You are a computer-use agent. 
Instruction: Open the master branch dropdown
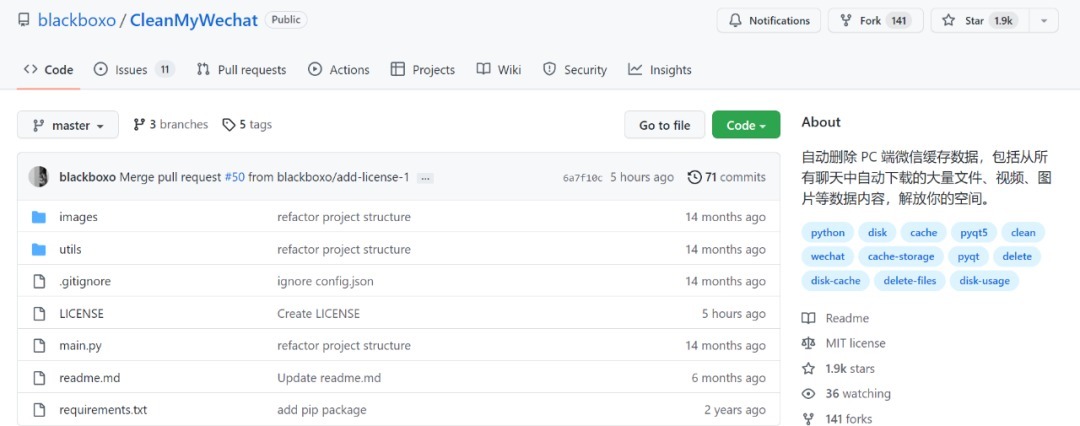[x=68, y=125]
